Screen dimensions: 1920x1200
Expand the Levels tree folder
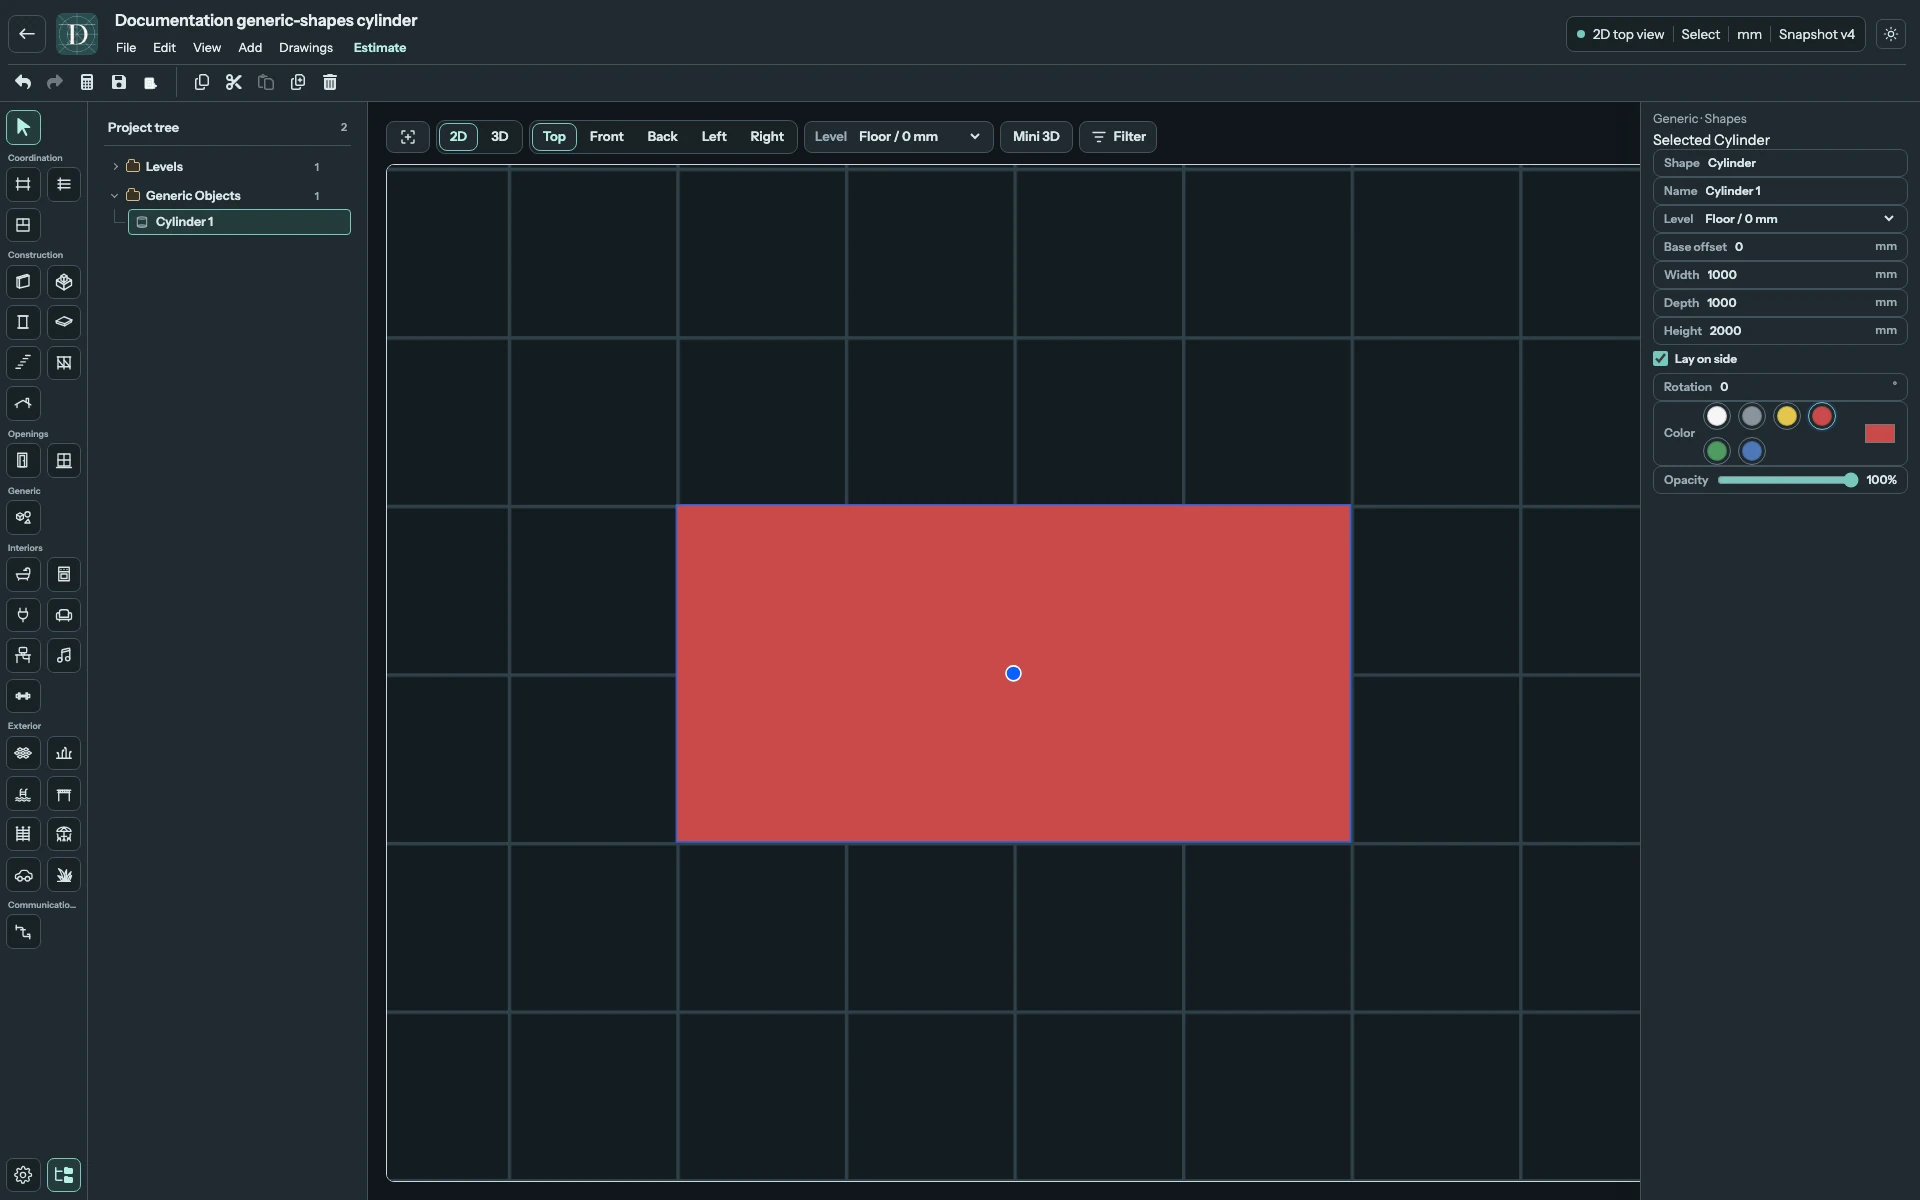pyautogui.click(x=115, y=167)
